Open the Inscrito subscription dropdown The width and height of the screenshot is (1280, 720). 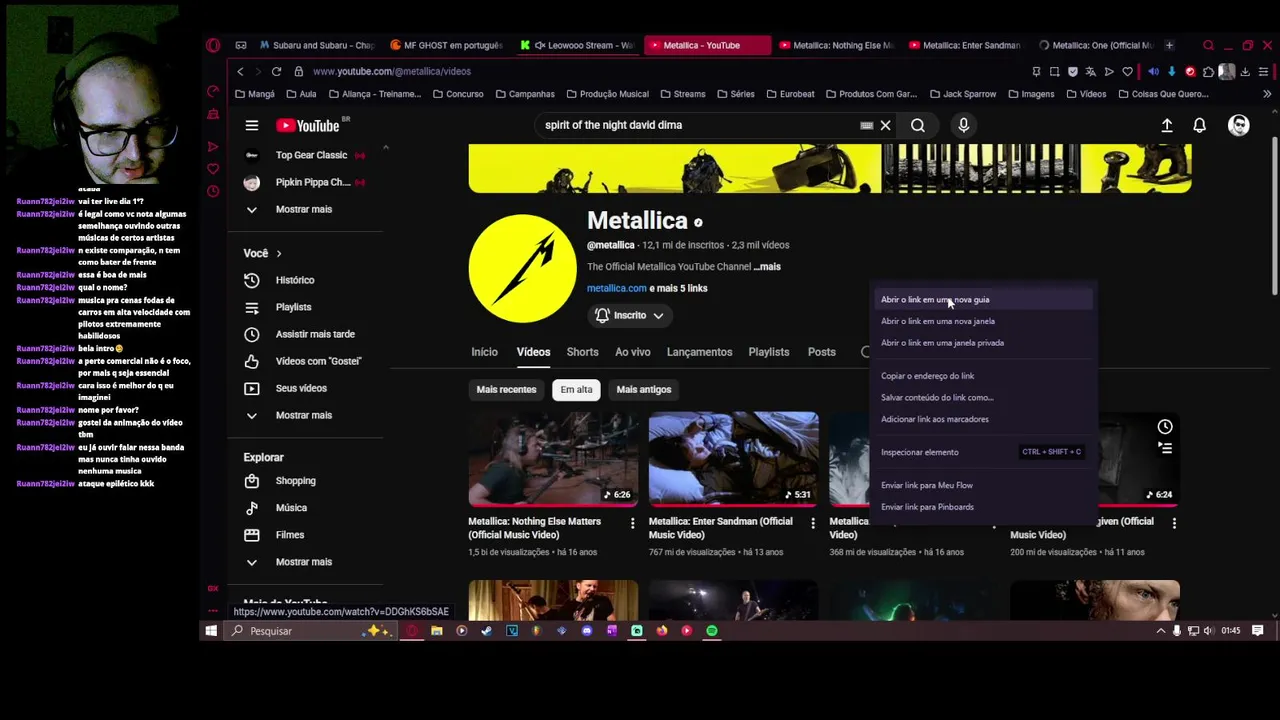[x=630, y=315]
